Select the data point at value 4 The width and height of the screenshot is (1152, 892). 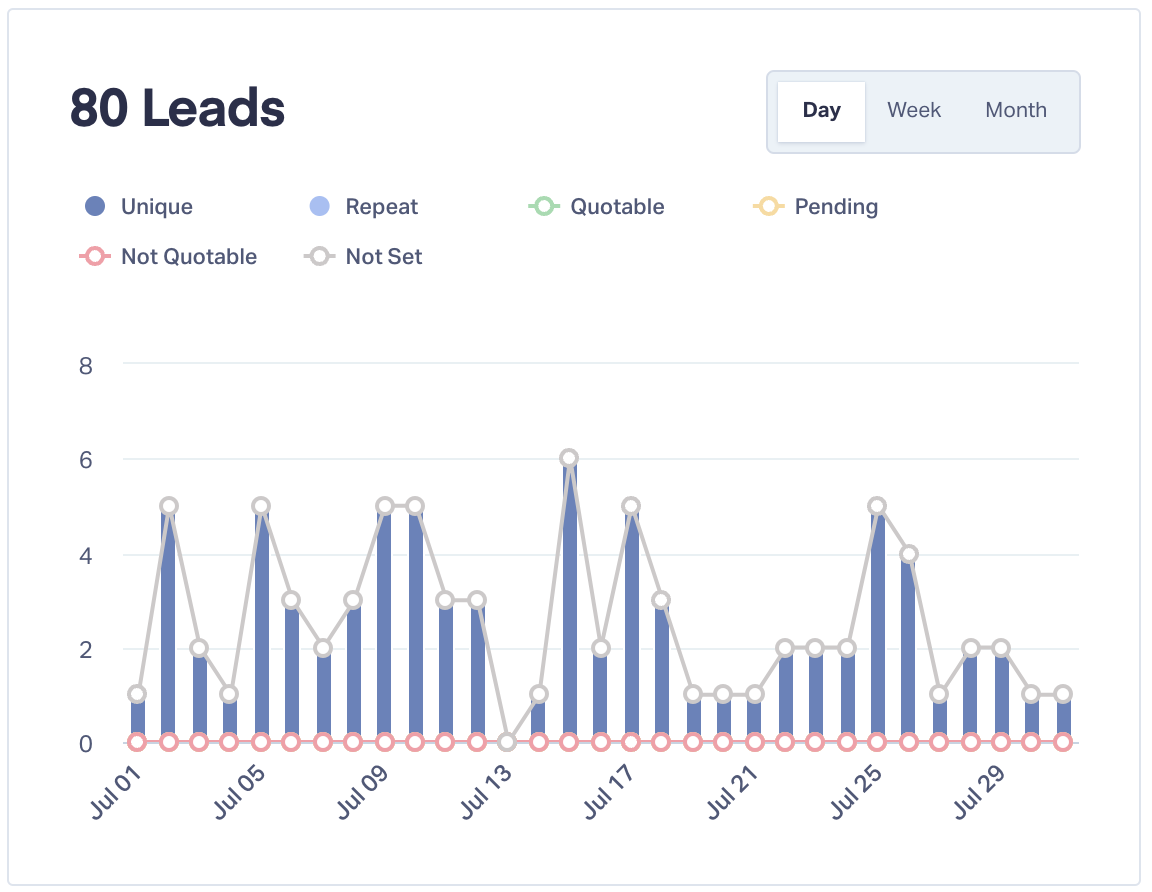909,554
